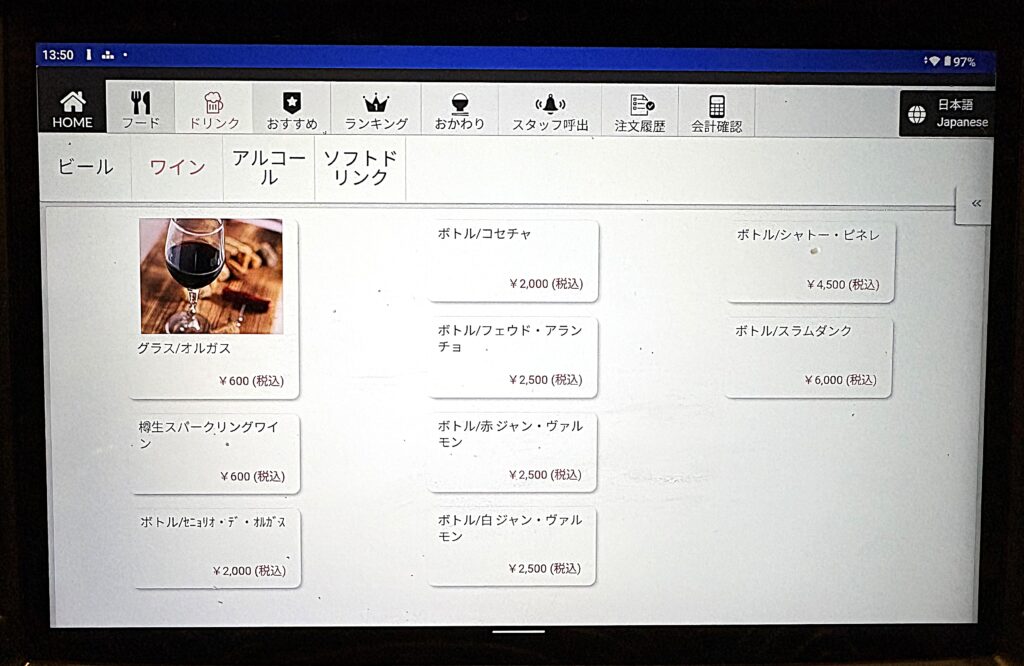Open the 日本語/Japanese language selector
This screenshot has height=666, width=1024.
click(x=947, y=113)
